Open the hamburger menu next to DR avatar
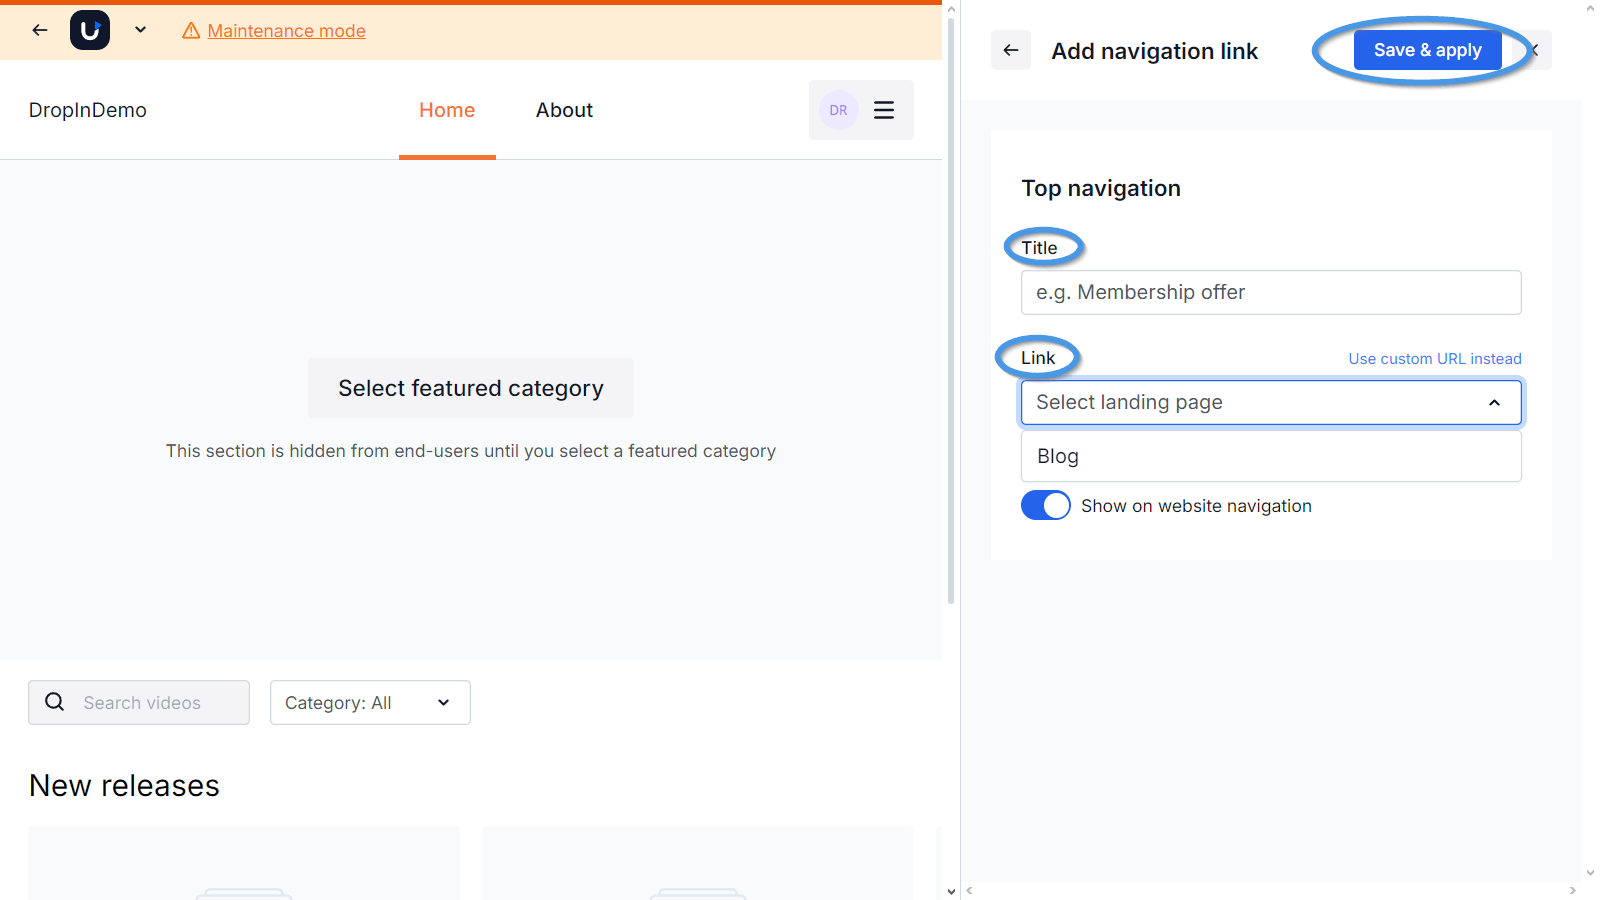 click(x=884, y=110)
